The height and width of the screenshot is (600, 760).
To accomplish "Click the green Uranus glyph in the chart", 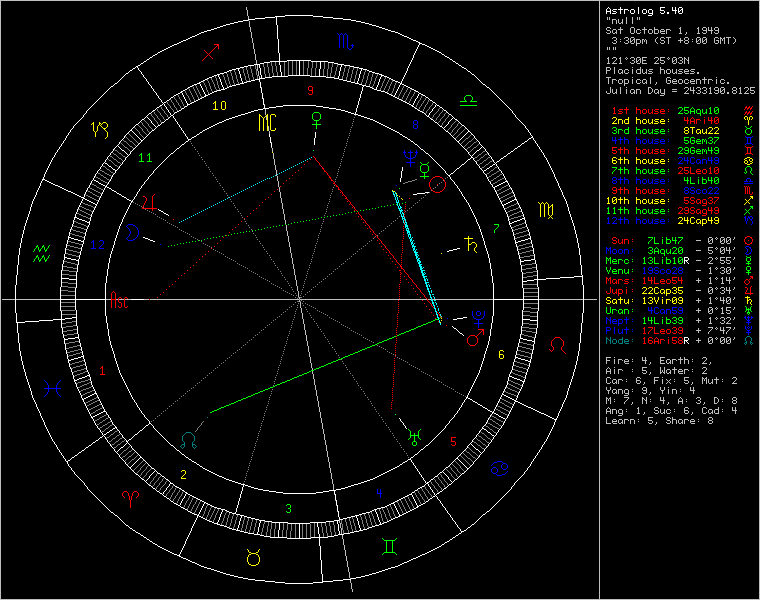I will pos(414,436).
